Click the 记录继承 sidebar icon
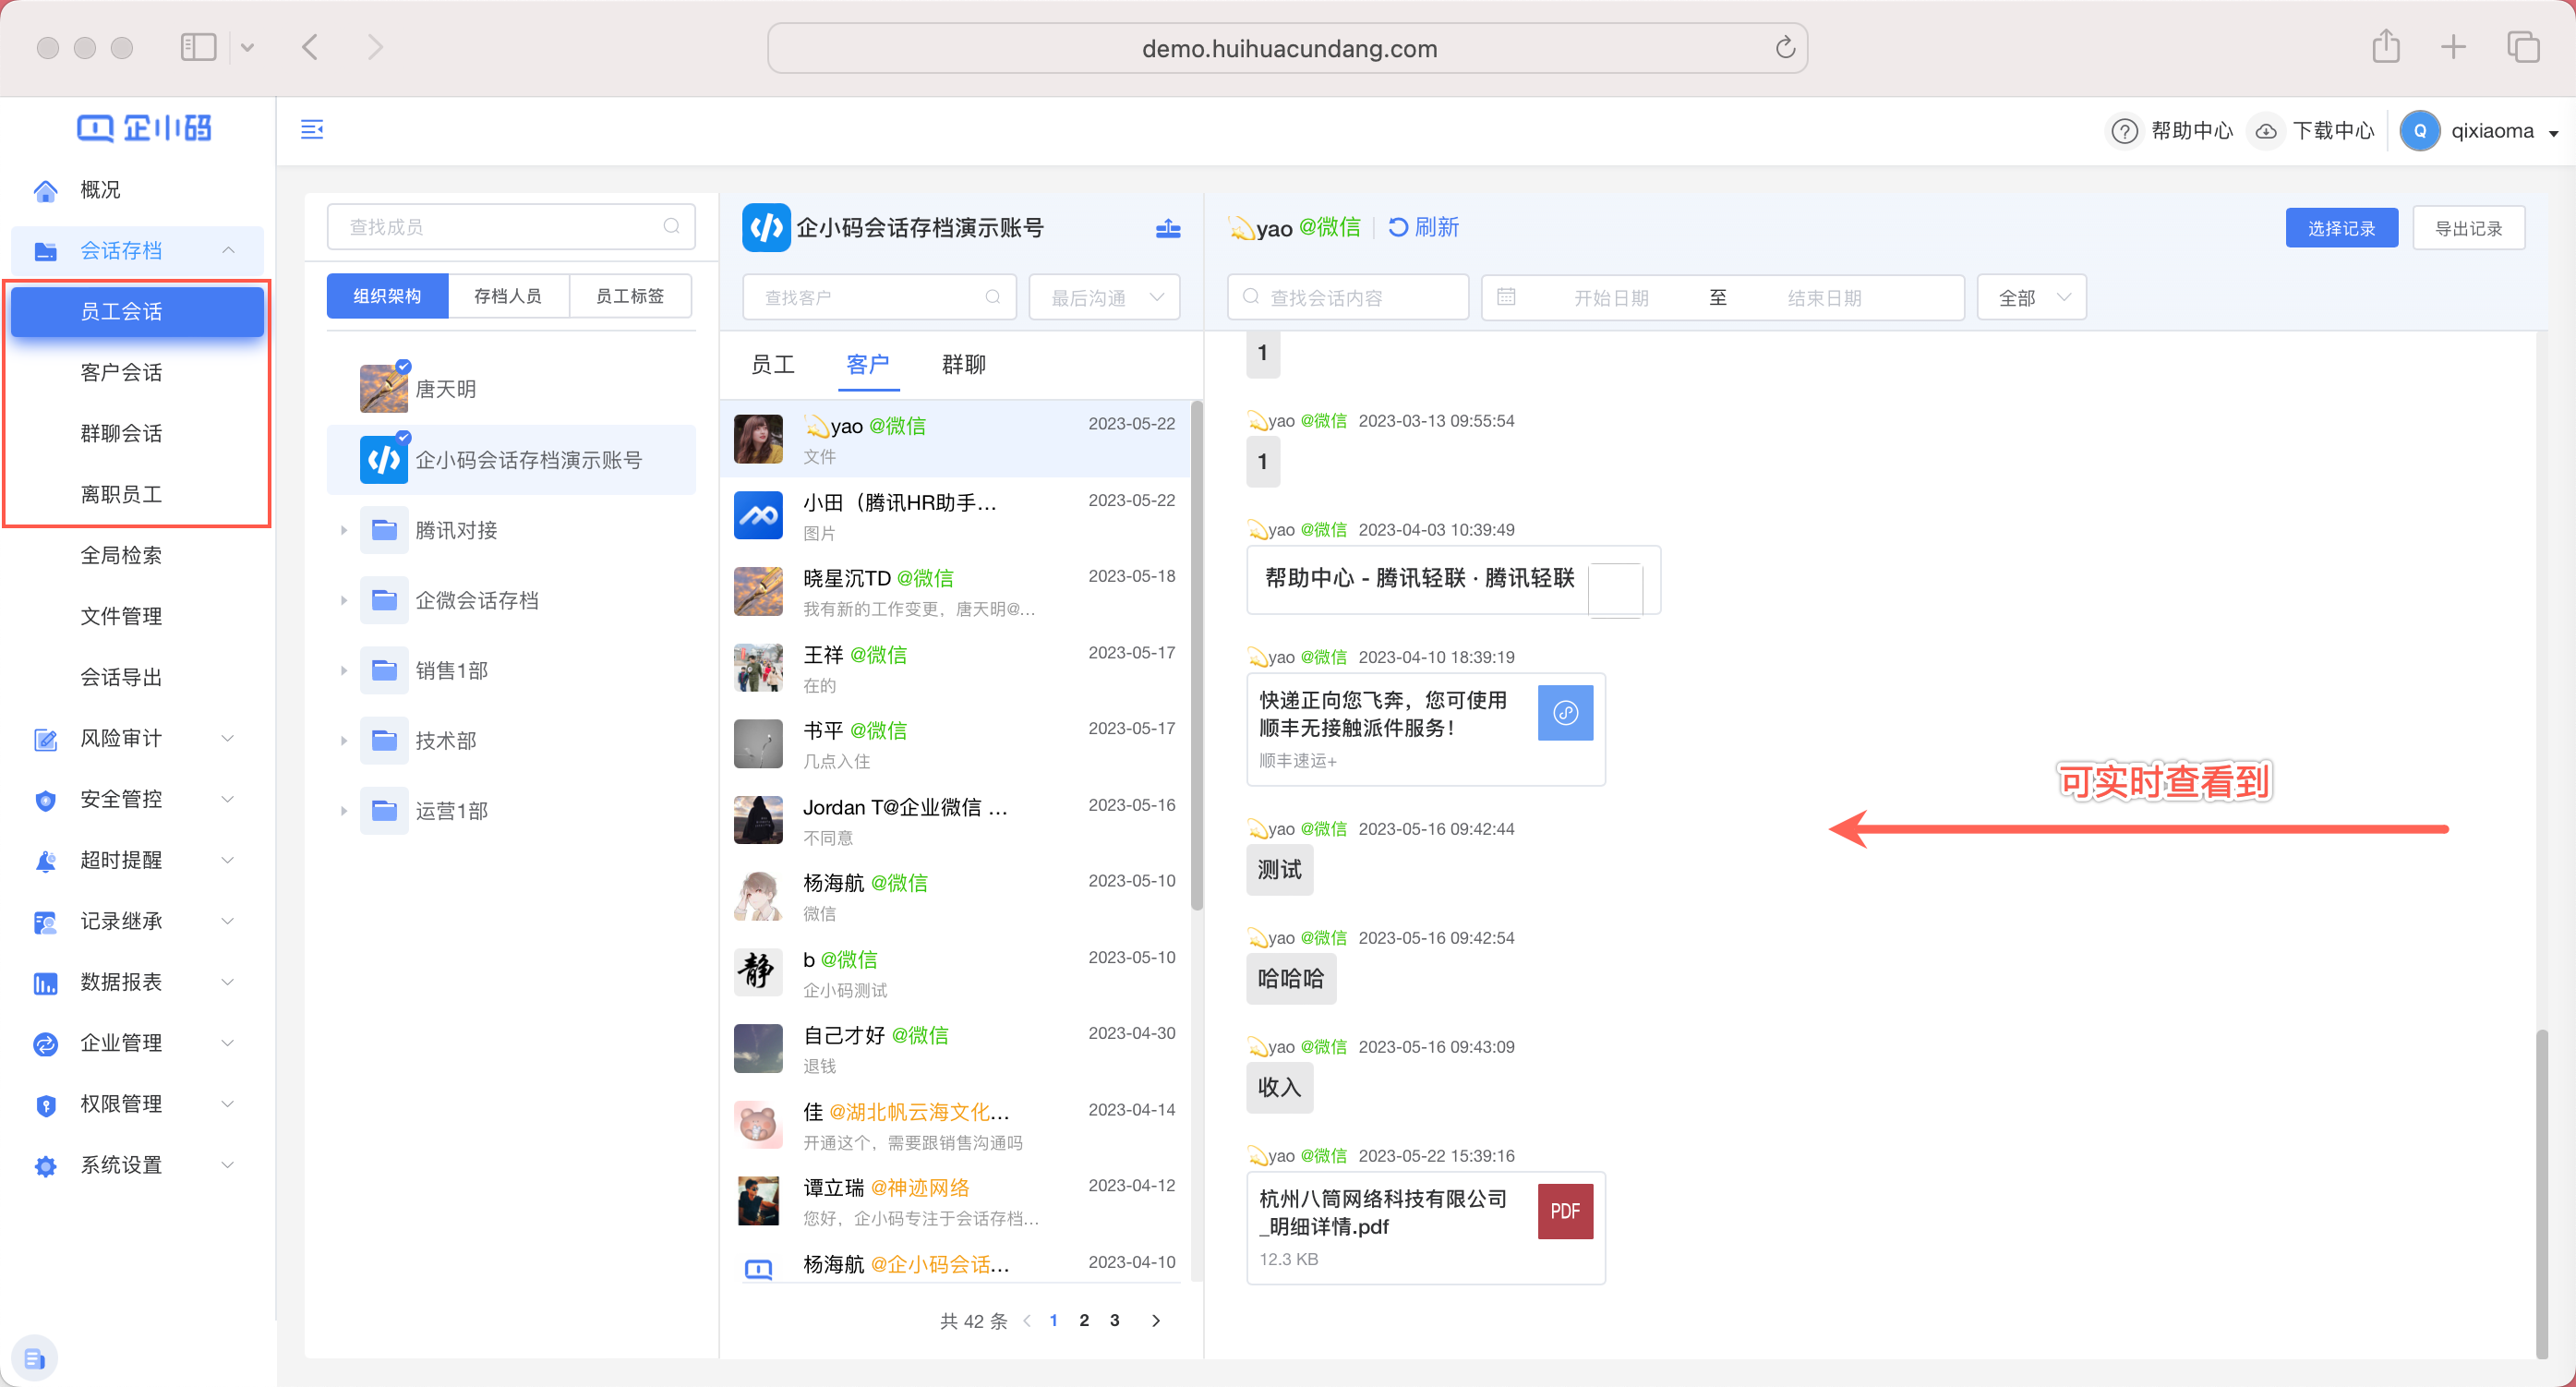Image resolution: width=2576 pixels, height=1387 pixels. pos(45,922)
